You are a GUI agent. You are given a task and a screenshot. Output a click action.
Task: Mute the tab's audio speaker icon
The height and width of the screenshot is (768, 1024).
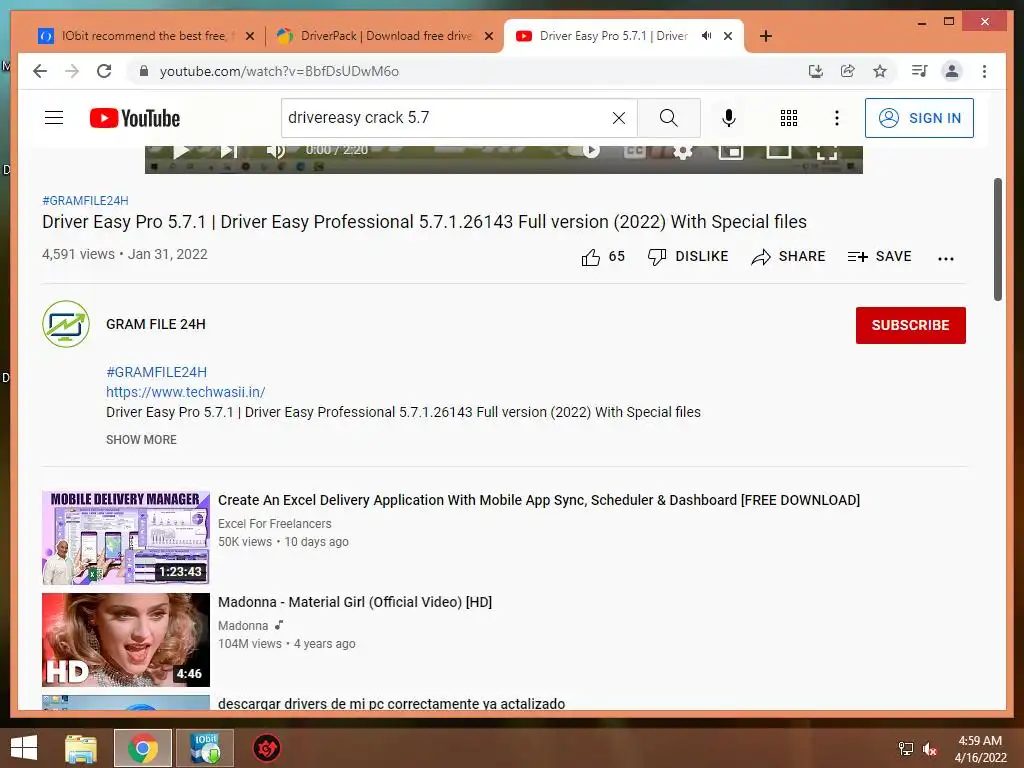[x=707, y=36]
